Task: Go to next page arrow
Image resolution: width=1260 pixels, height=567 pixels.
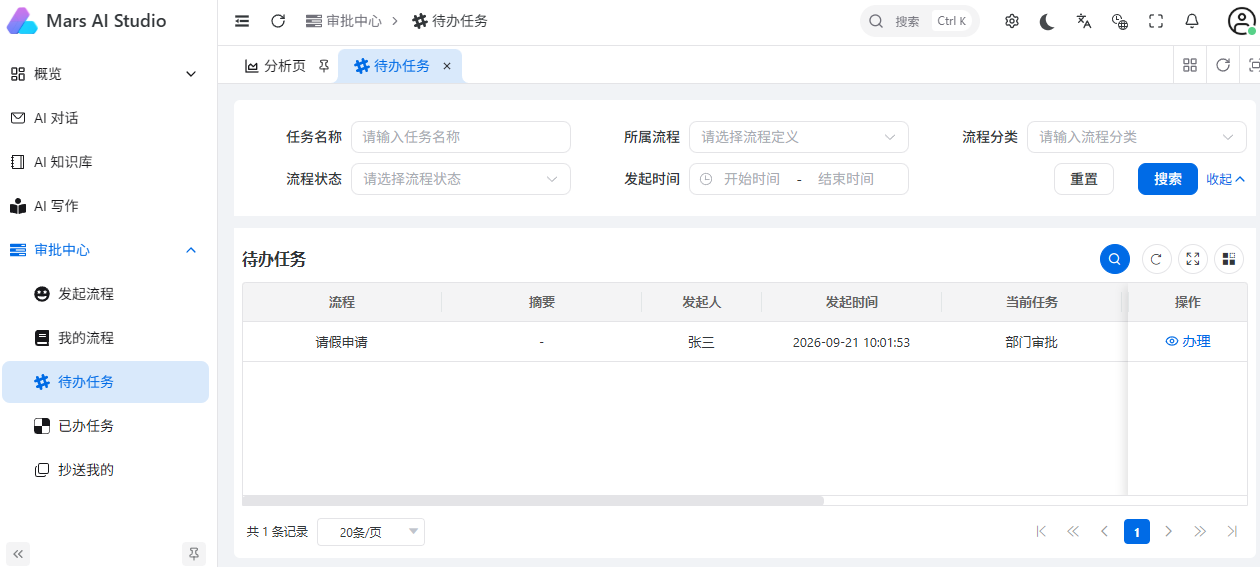Action: tap(1168, 532)
